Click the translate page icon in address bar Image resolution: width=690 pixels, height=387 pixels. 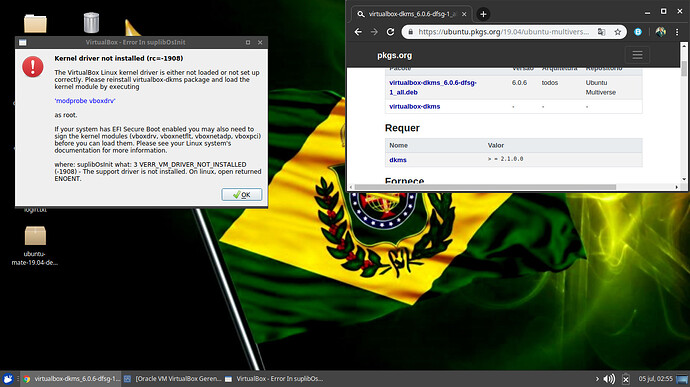(x=601, y=32)
